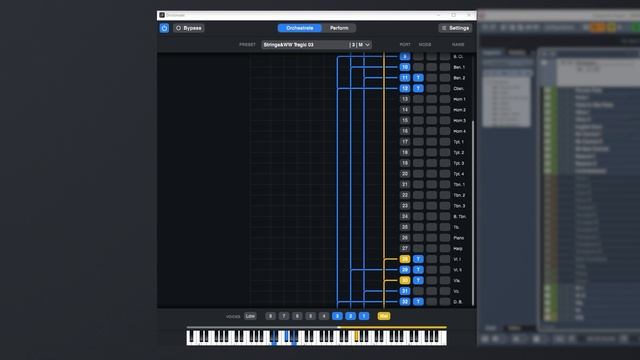This screenshot has width=640, height=360.
Task: Click port number 16 for Horn 4
Action: [404, 131]
